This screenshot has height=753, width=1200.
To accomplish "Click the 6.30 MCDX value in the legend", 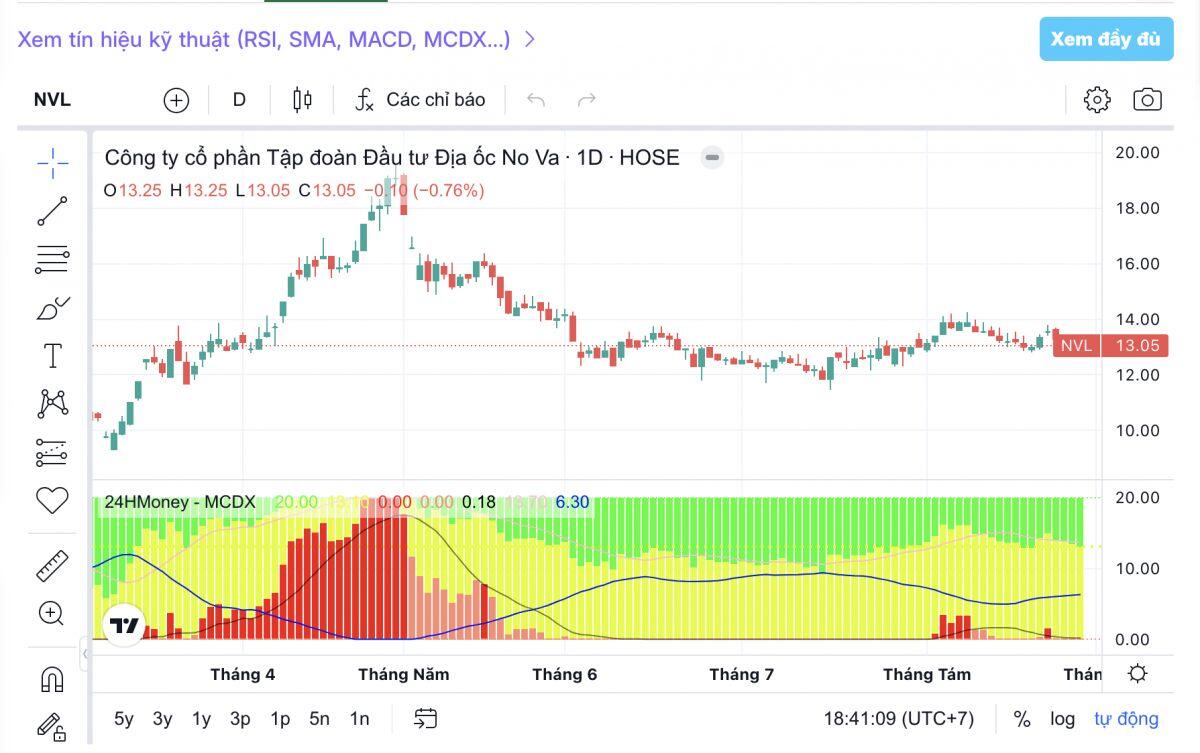I will click(x=572, y=502).
